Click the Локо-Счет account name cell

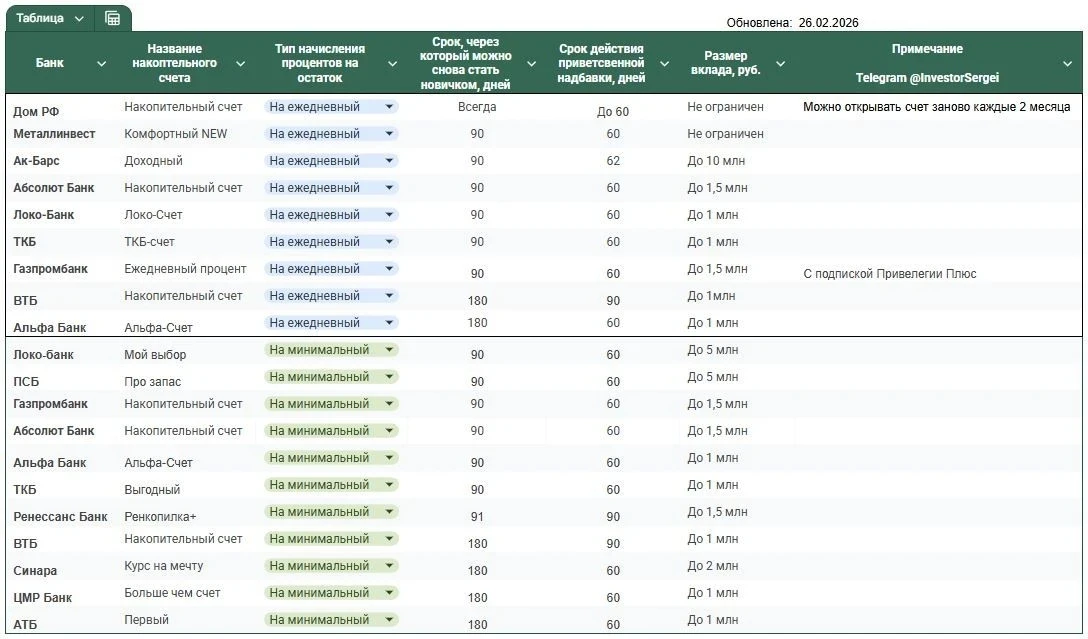coord(153,215)
